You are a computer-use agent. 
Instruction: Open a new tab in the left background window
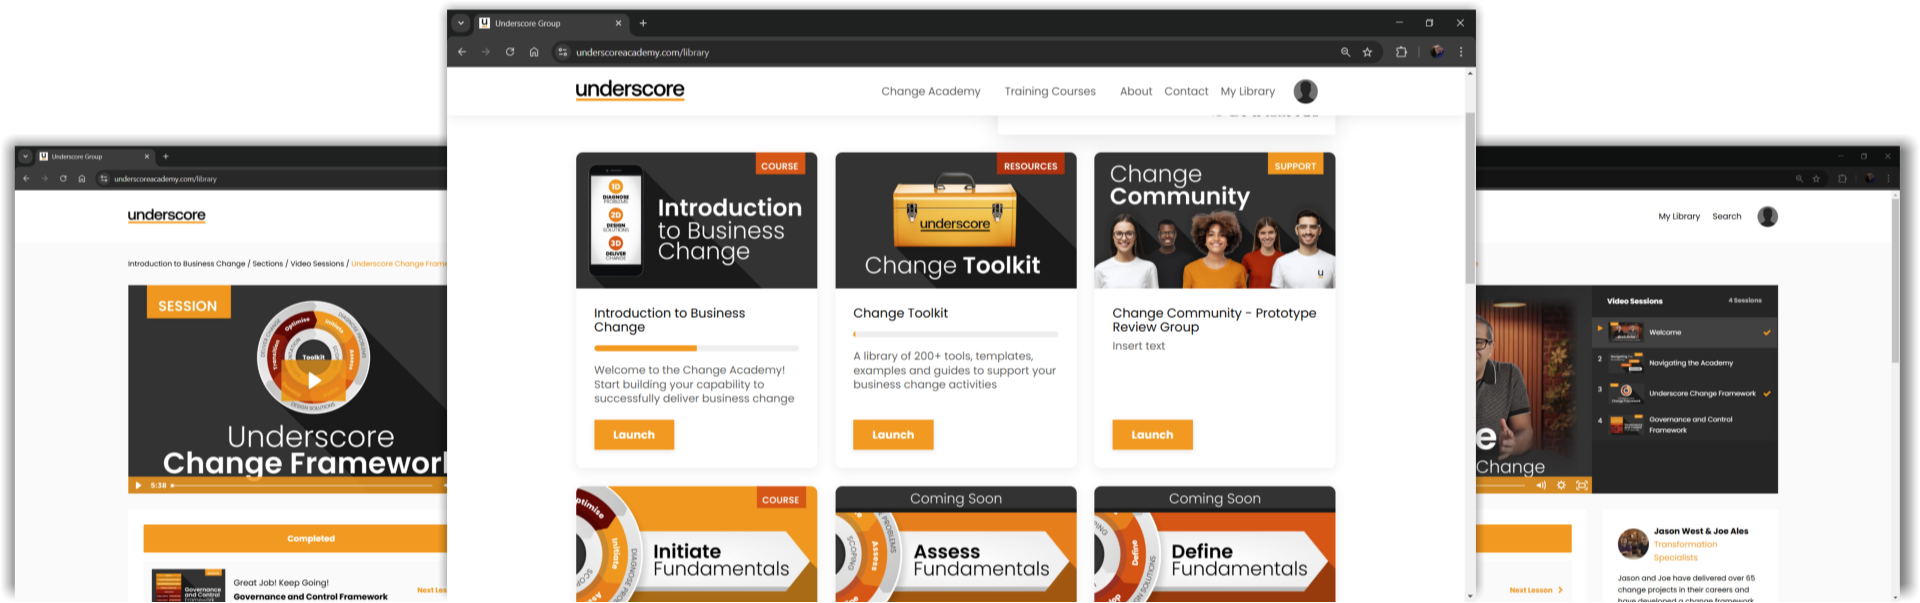(x=166, y=156)
